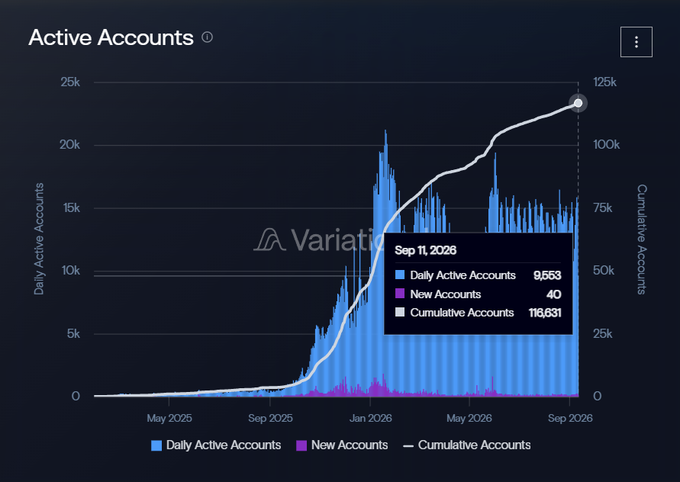Click the Sep 2026 x-axis label
The height and width of the screenshot is (482, 680).
570,418
